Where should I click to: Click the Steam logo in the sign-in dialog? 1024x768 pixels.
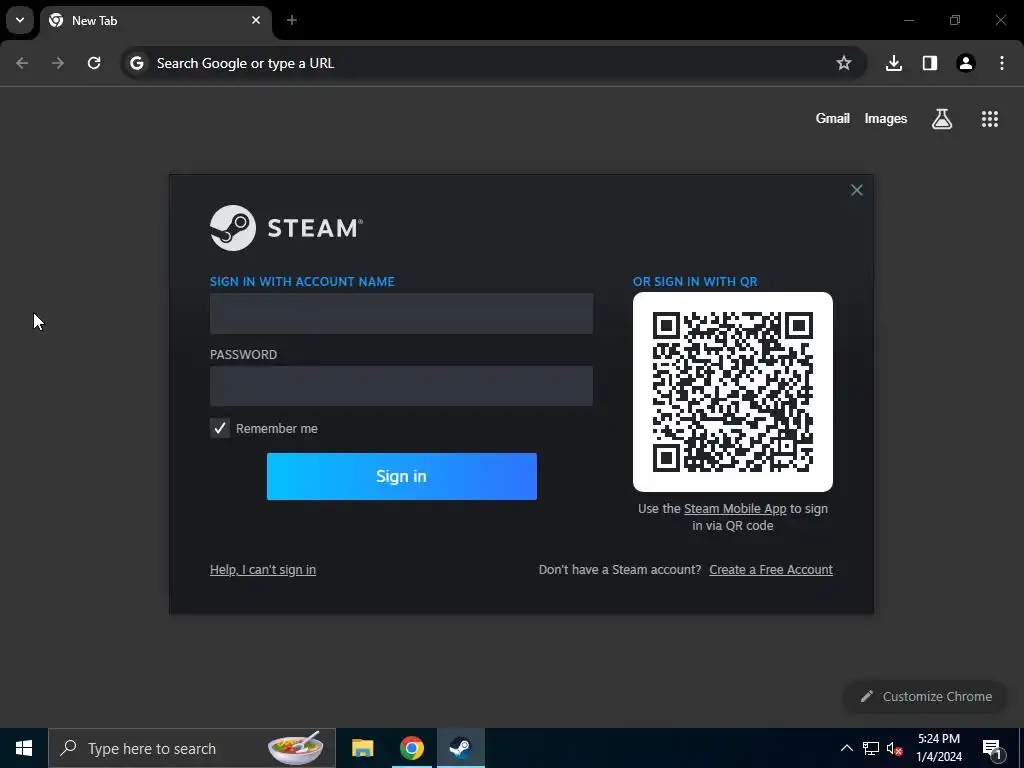pos(286,228)
